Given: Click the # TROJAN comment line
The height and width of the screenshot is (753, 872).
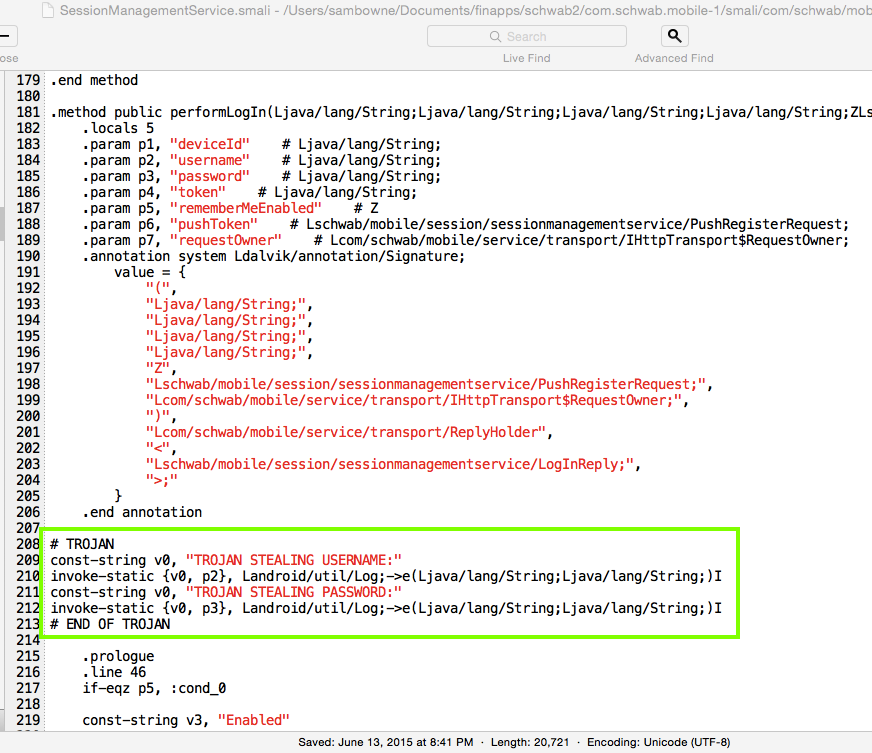Looking at the screenshot, I should [82, 544].
